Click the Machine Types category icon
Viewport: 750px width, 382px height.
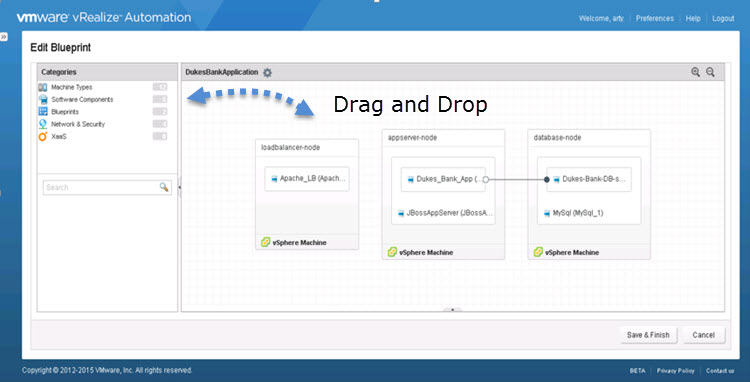click(43, 87)
